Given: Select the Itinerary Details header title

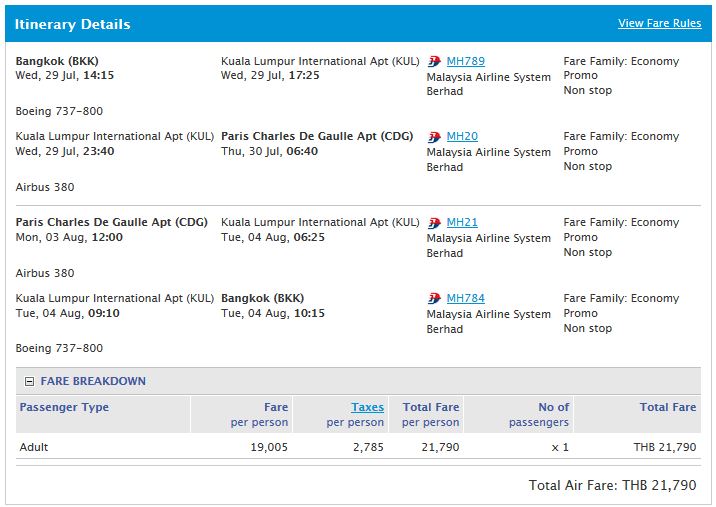Looking at the screenshot, I should pyautogui.click(x=73, y=24).
